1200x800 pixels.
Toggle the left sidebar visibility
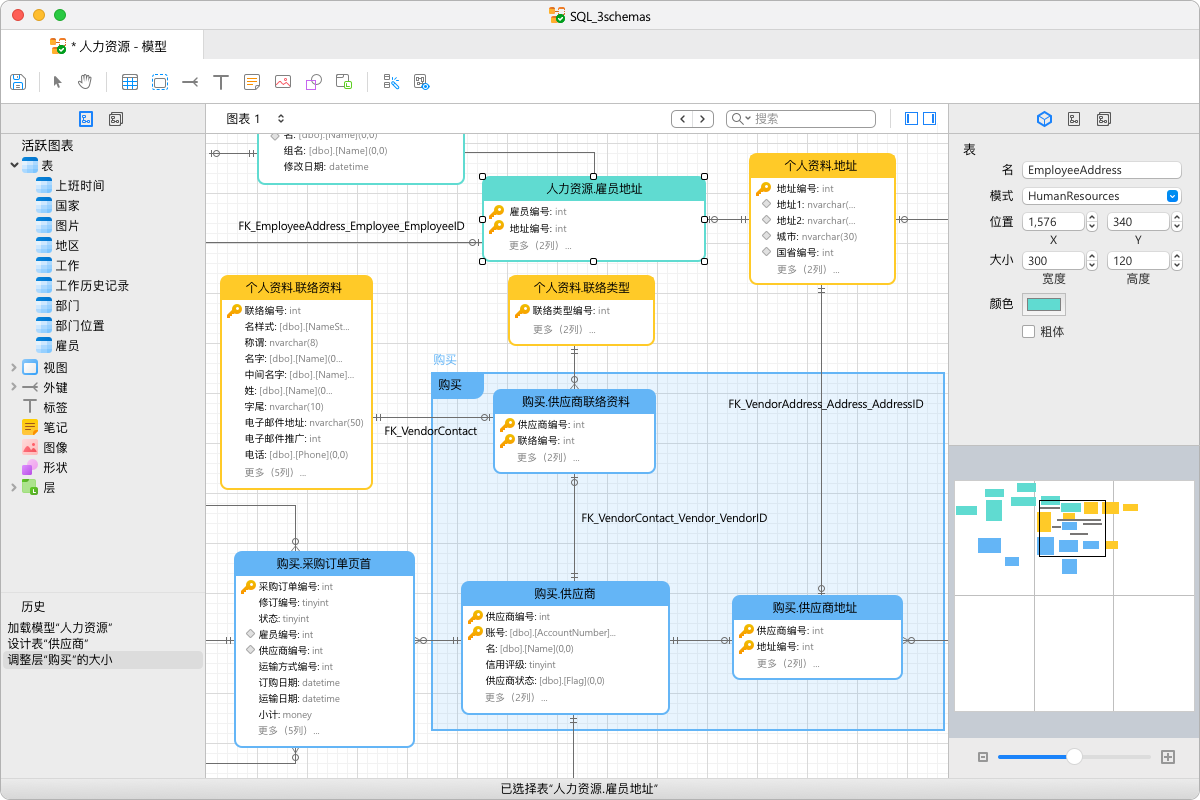pyautogui.click(x=911, y=119)
